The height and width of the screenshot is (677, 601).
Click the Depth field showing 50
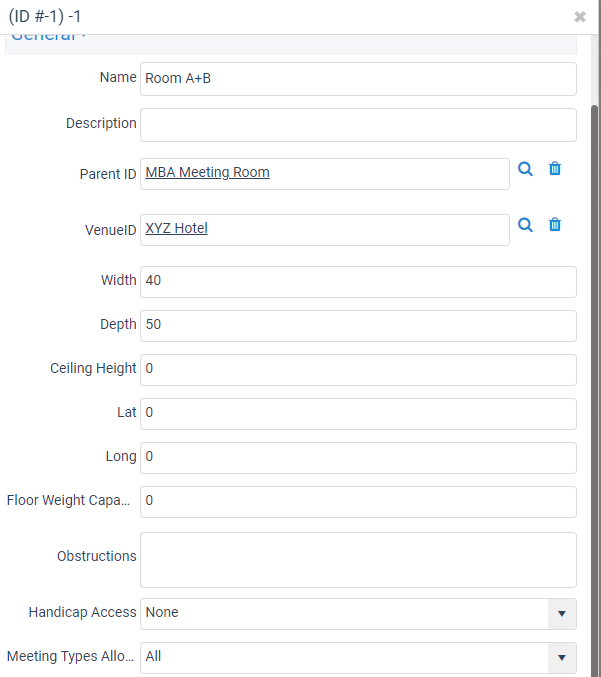358,326
